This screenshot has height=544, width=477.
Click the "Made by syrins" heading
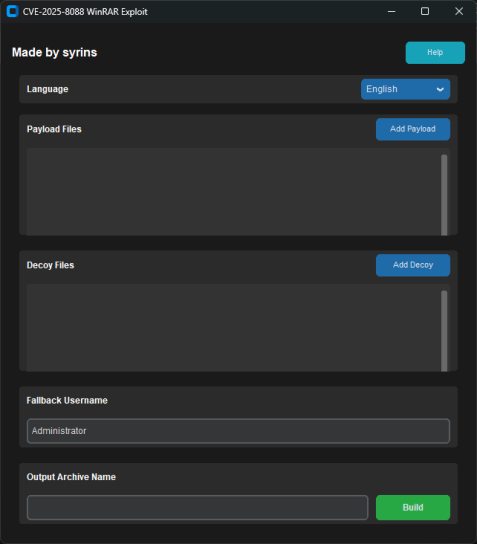click(x=54, y=53)
